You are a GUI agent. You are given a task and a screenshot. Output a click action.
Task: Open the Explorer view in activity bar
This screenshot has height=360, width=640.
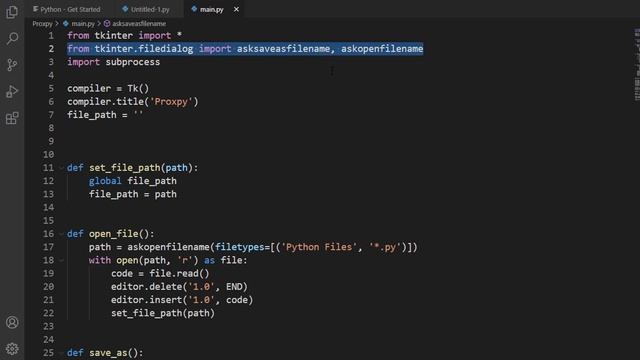click(12, 12)
